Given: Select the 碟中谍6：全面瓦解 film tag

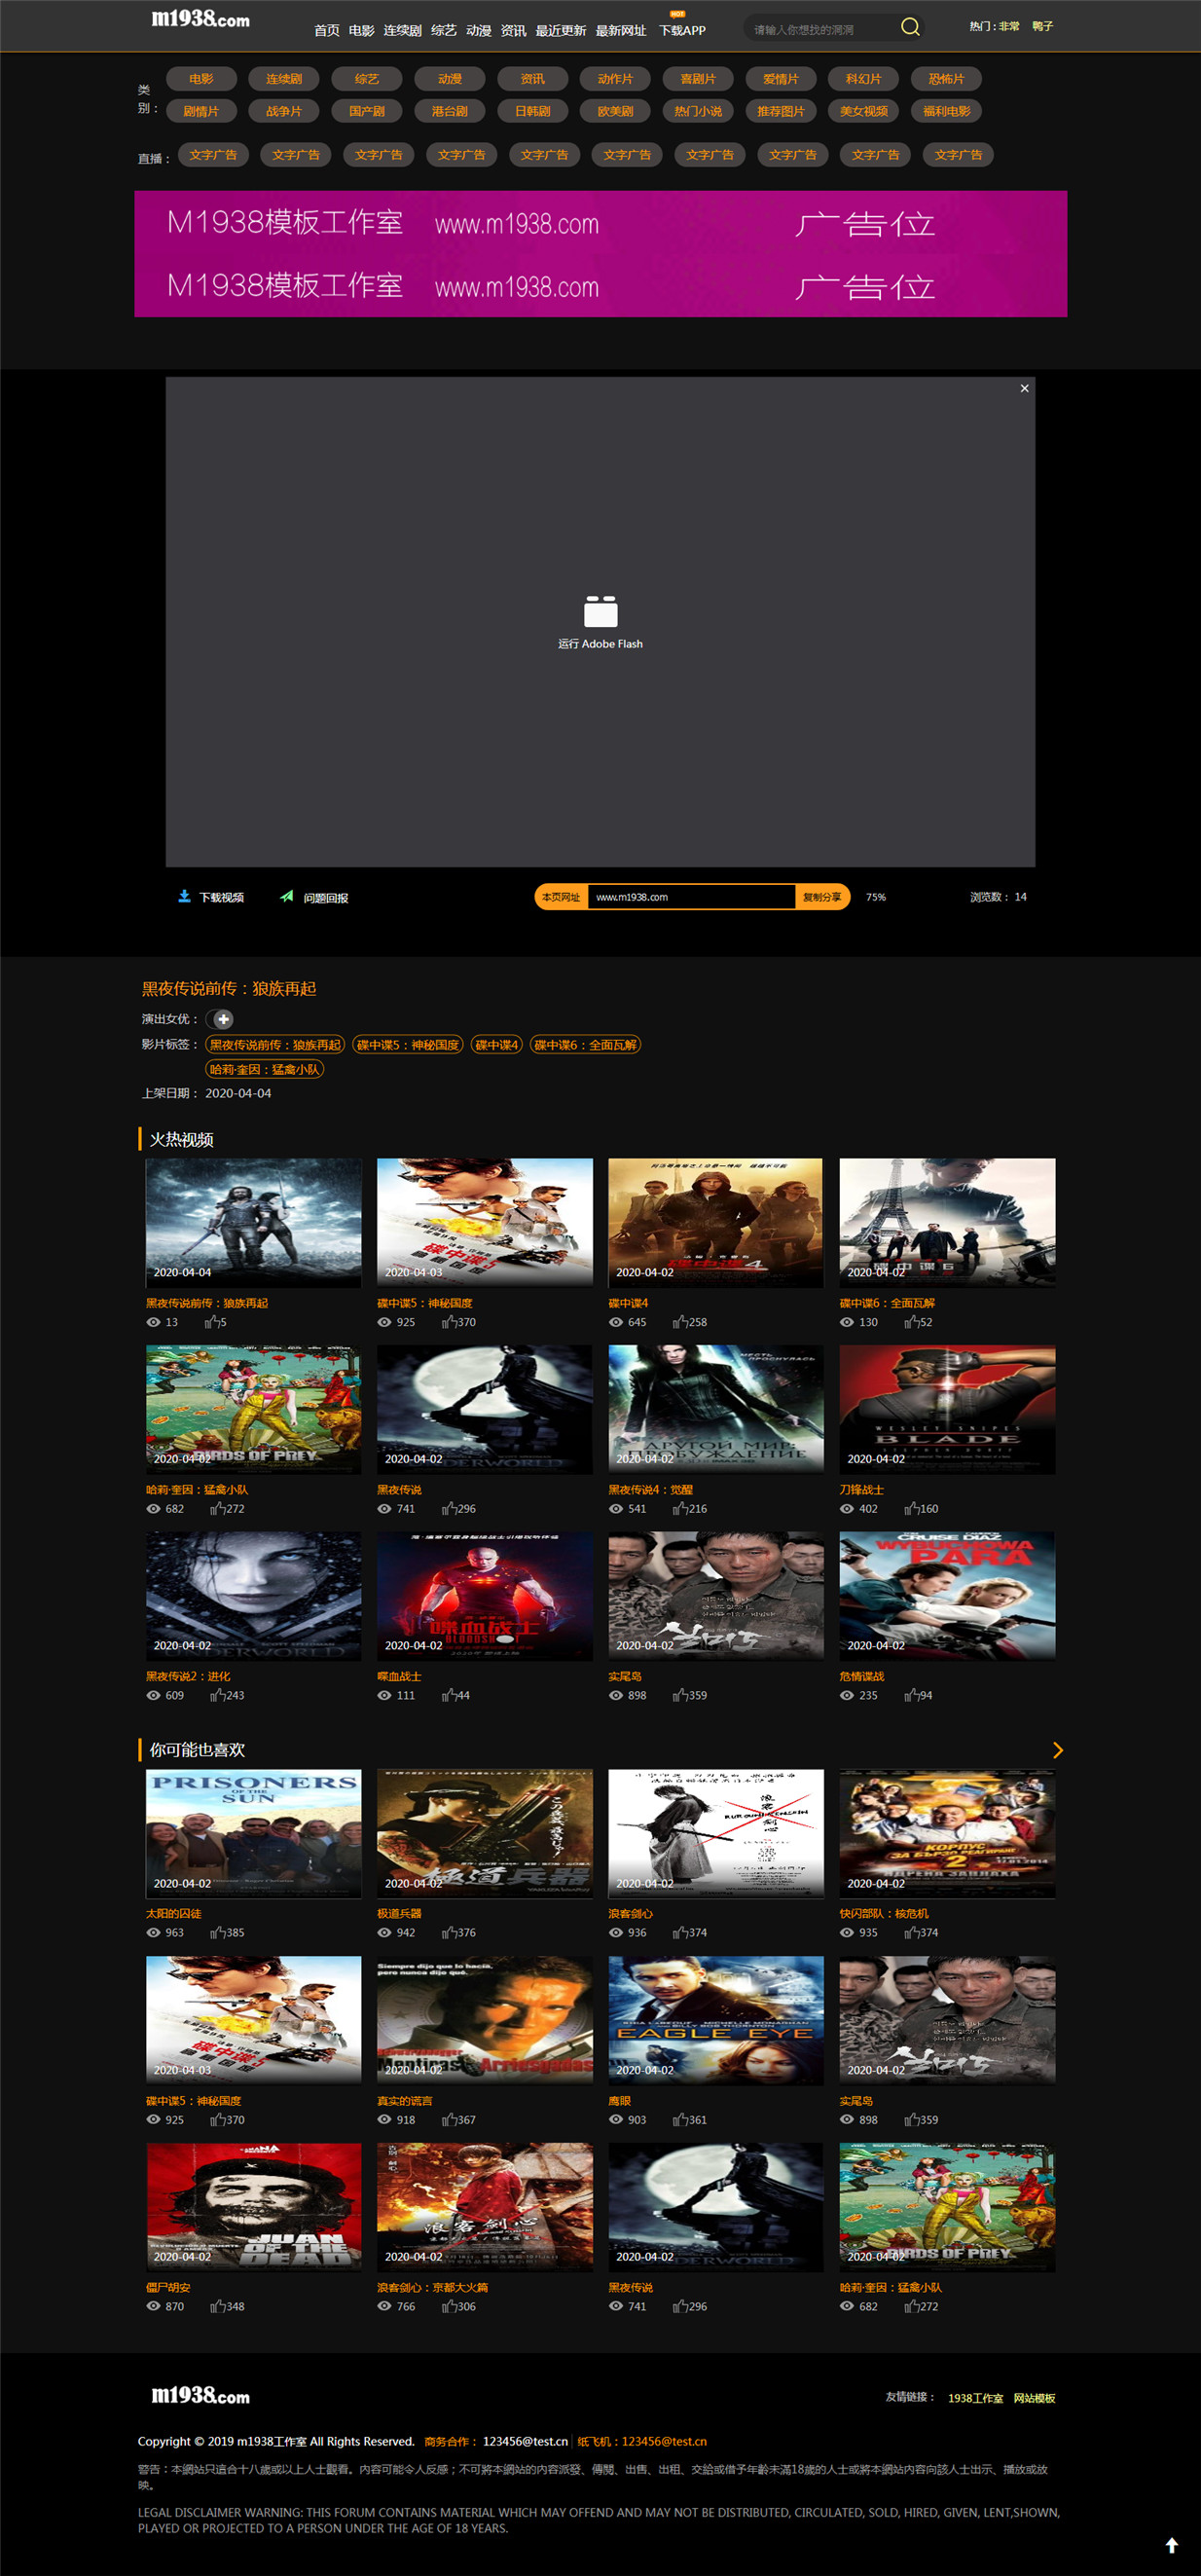Looking at the screenshot, I should click(585, 1045).
